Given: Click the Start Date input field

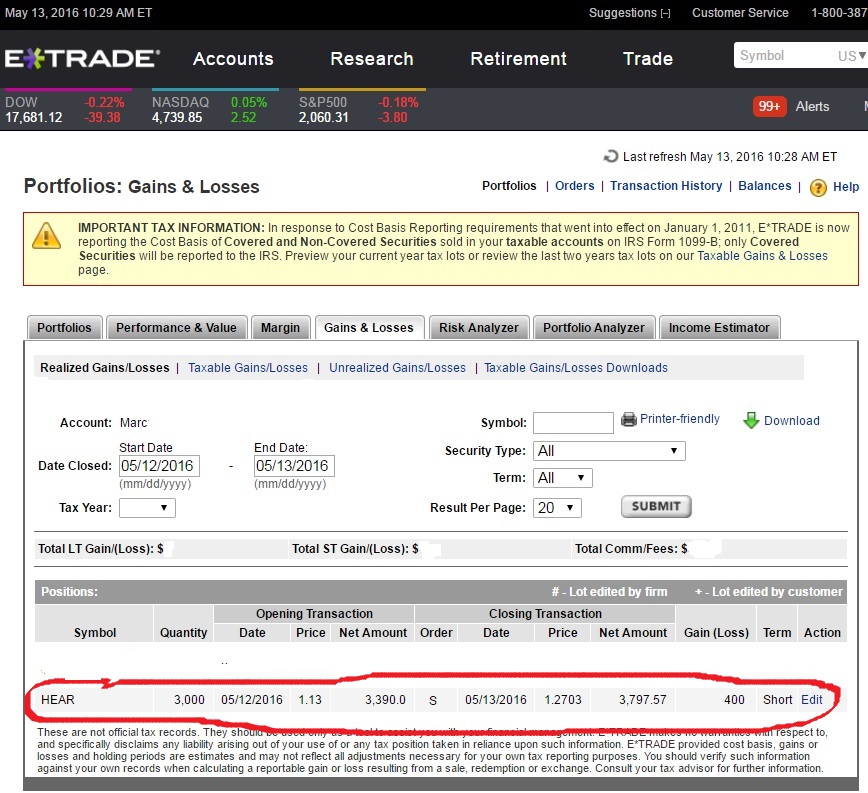Looking at the screenshot, I should [x=159, y=466].
